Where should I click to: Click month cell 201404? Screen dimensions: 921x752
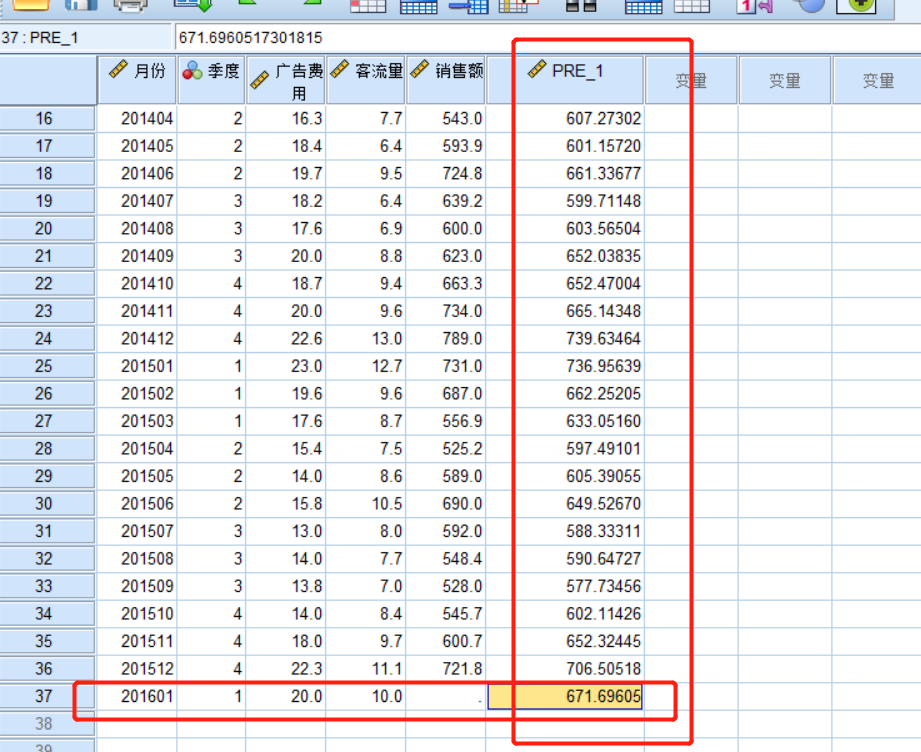coord(137,119)
